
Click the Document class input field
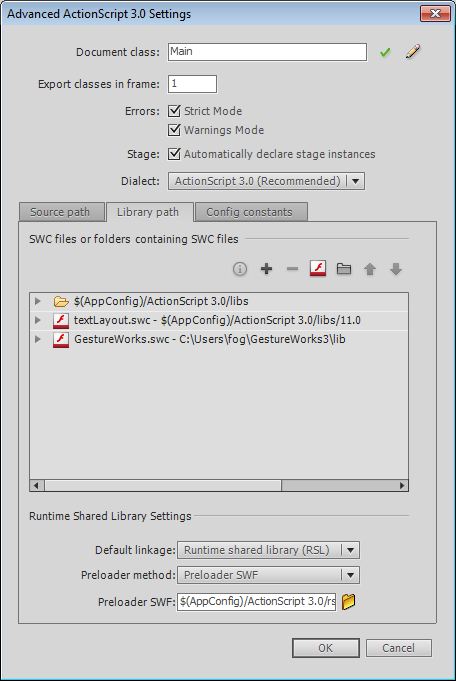point(267,52)
